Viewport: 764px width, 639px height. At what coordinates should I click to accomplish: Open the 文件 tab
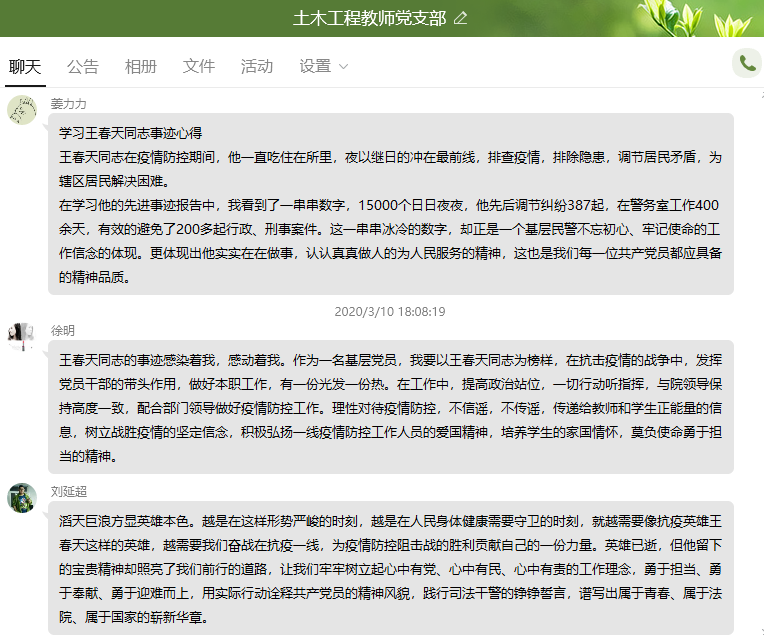(199, 67)
